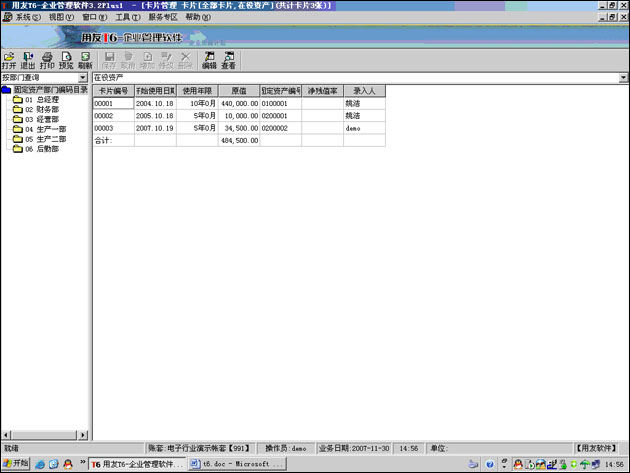Click the left arrow of the tree scrollbar
630x473 pixels.
(x=6, y=435)
